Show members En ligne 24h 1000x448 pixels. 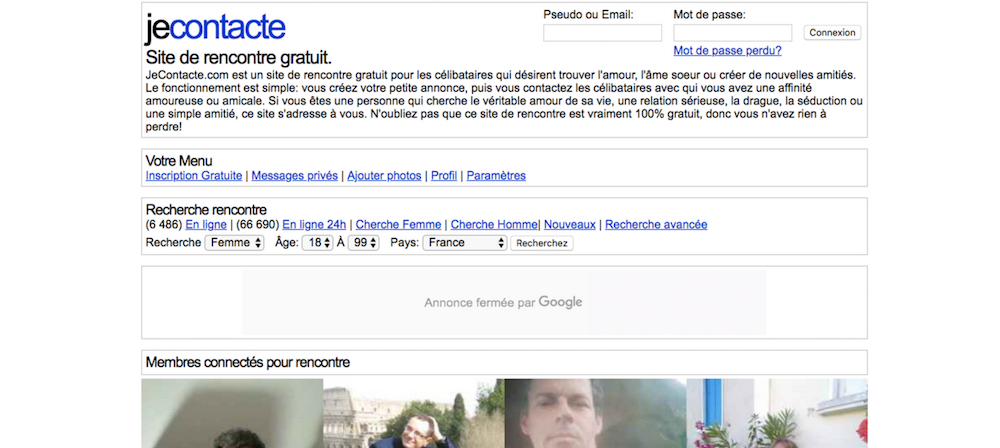[x=314, y=225]
